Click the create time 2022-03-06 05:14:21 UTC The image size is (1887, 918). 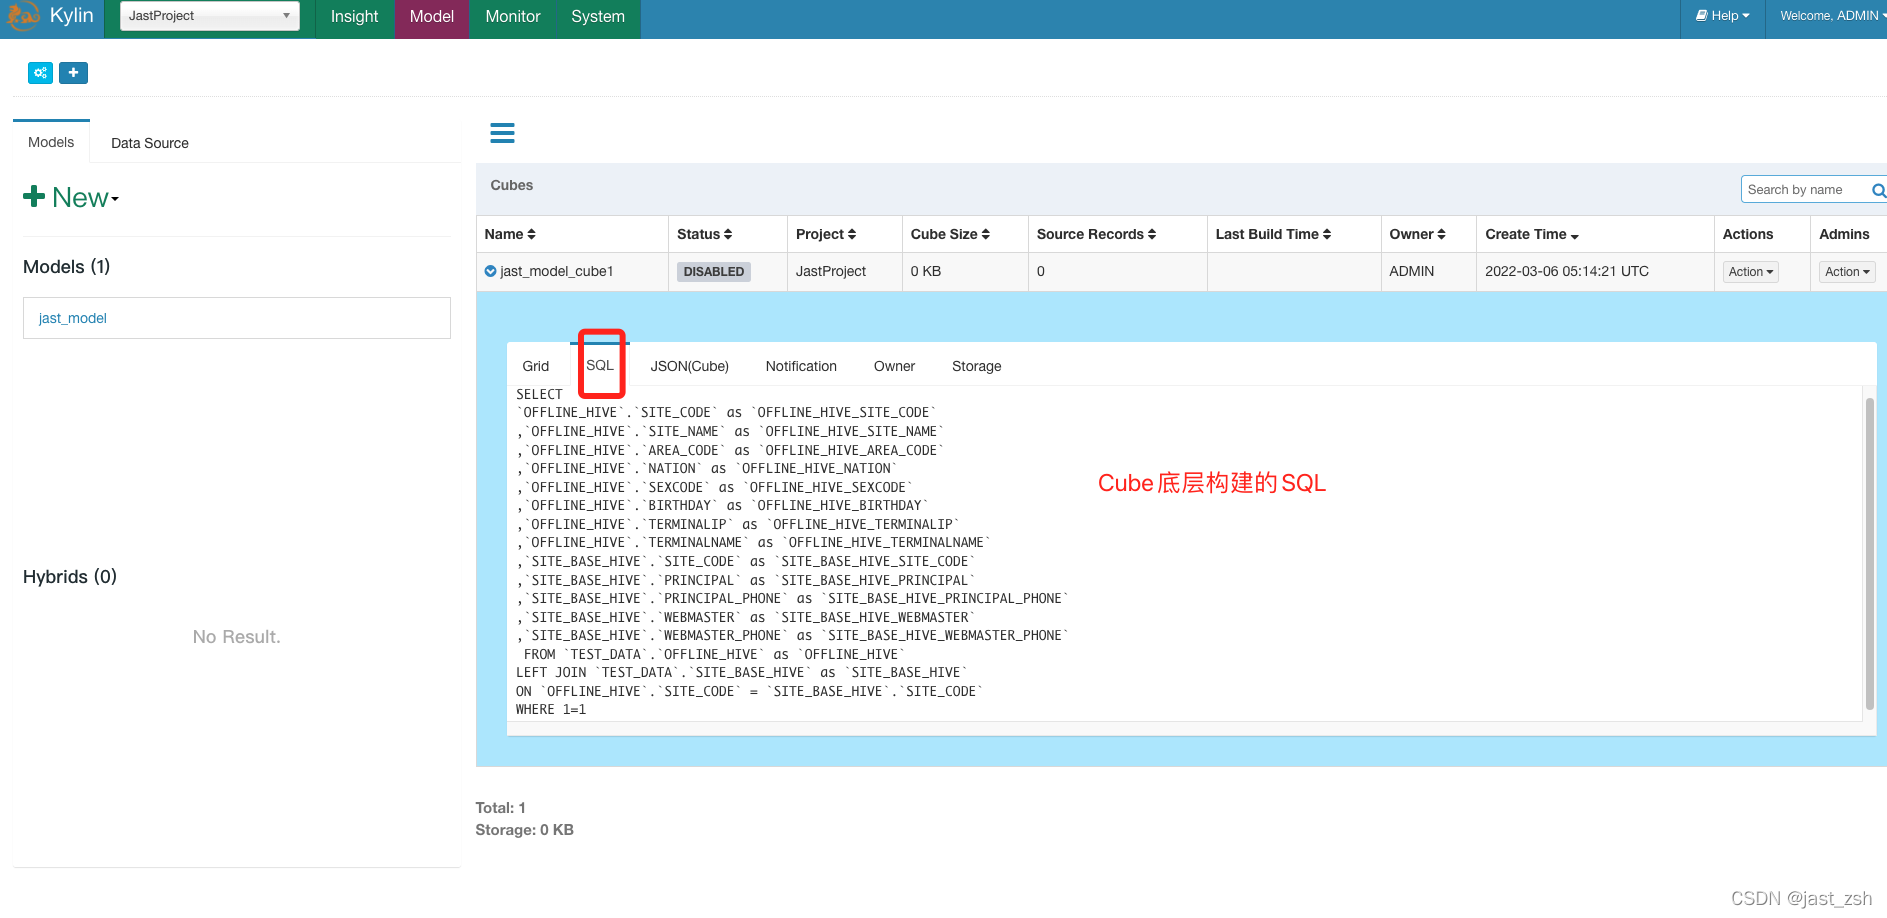click(x=1567, y=271)
